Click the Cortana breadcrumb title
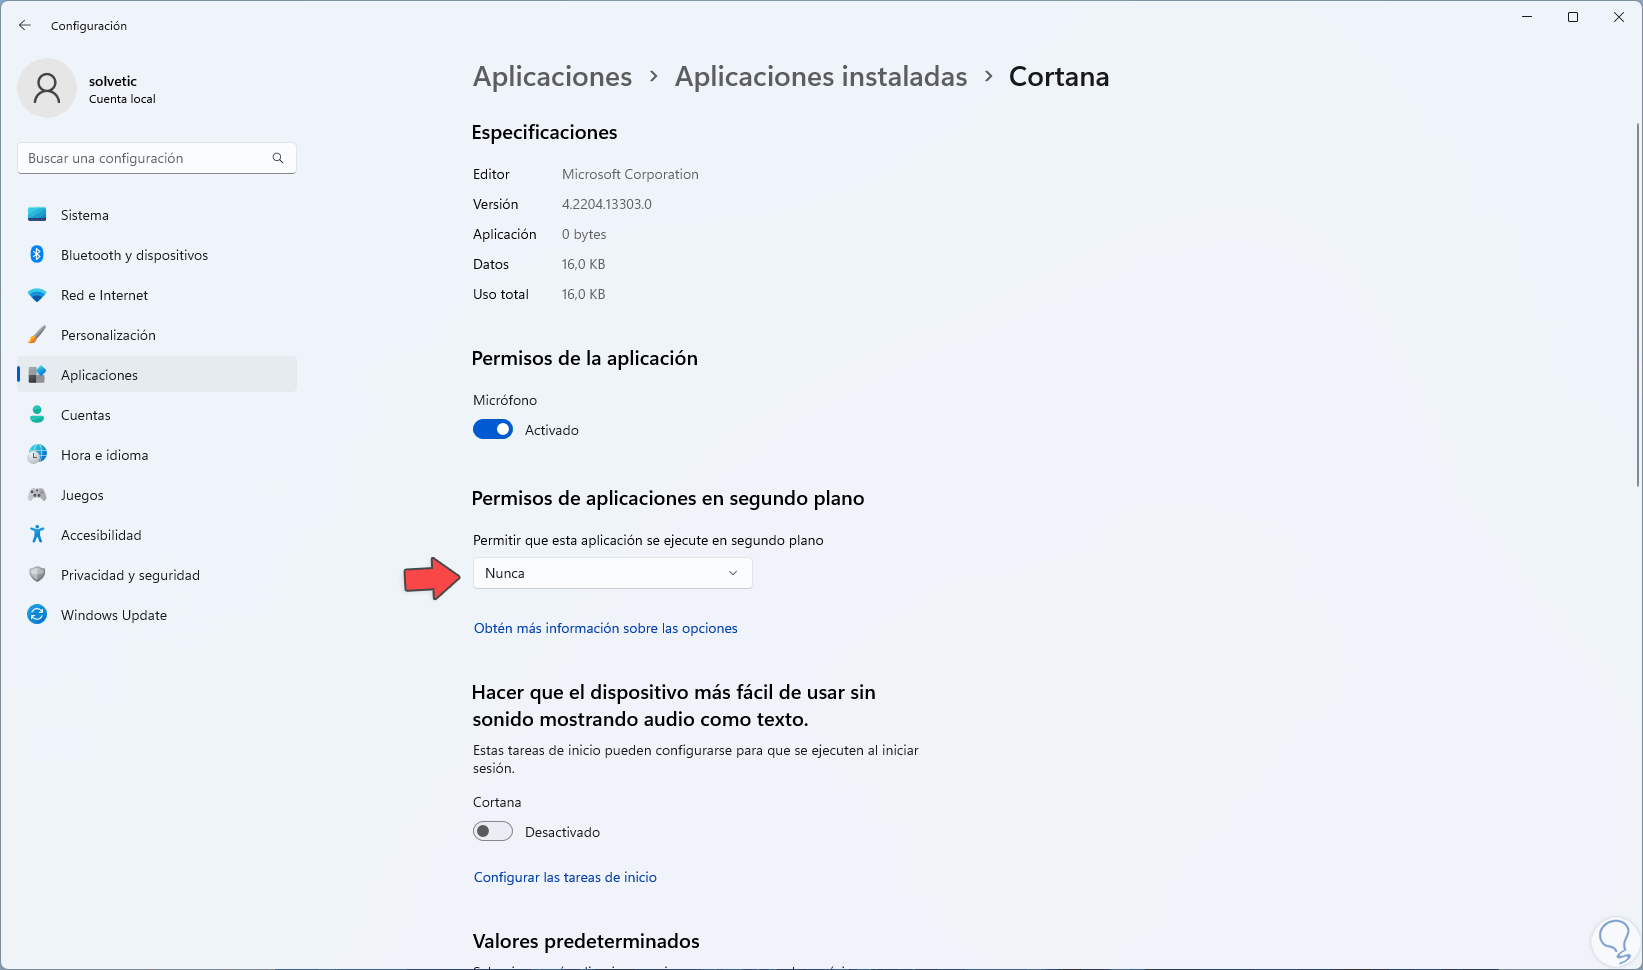This screenshot has width=1643, height=970. 1059,77
